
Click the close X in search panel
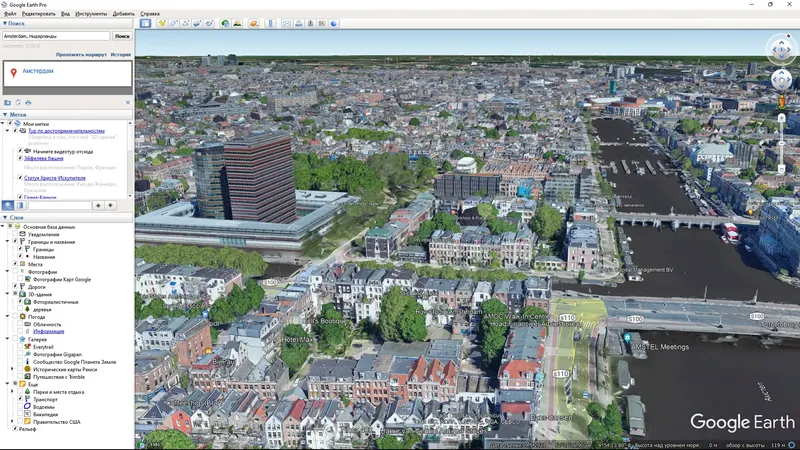(x=128, y=102)
